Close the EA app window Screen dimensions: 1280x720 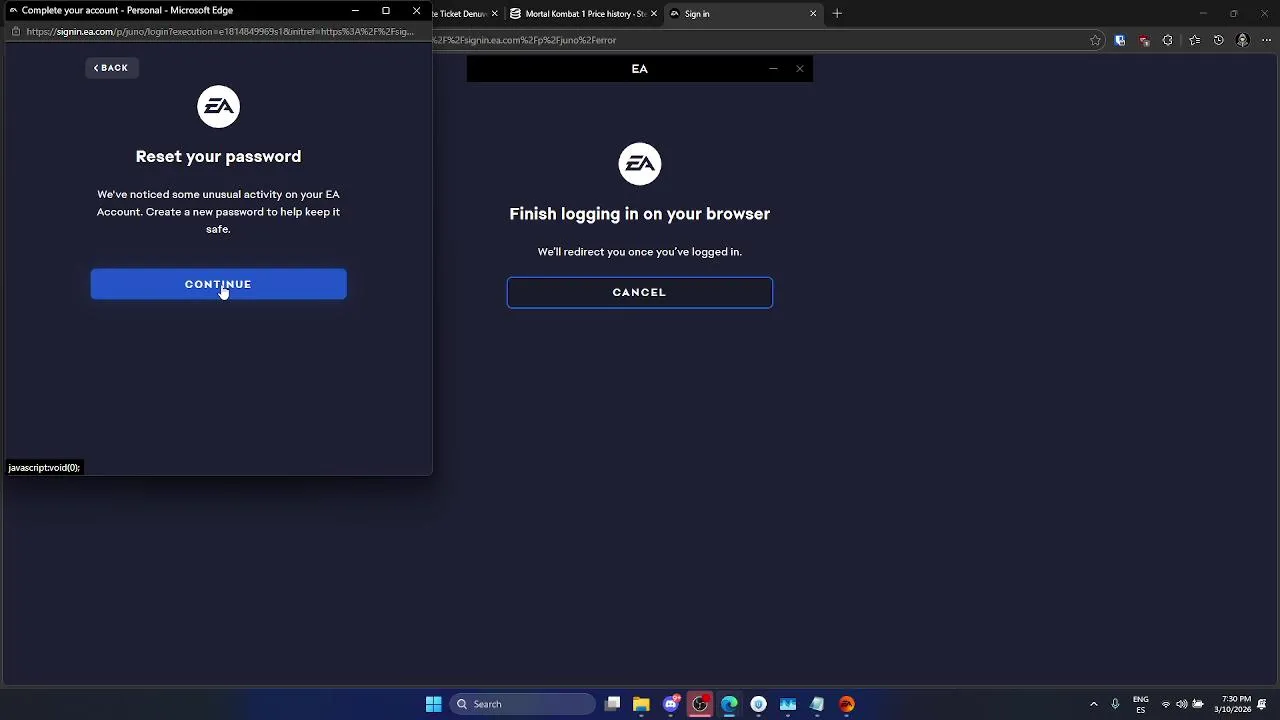point(799,69)
